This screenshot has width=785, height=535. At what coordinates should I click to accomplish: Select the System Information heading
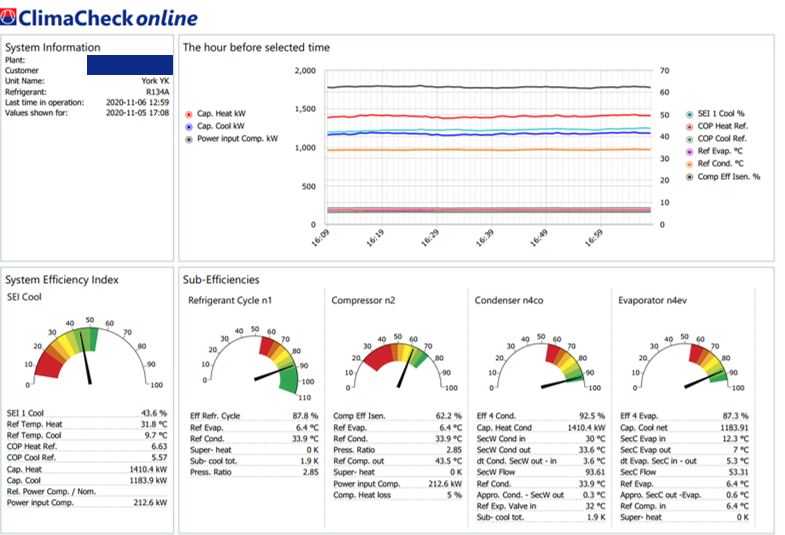53,48
